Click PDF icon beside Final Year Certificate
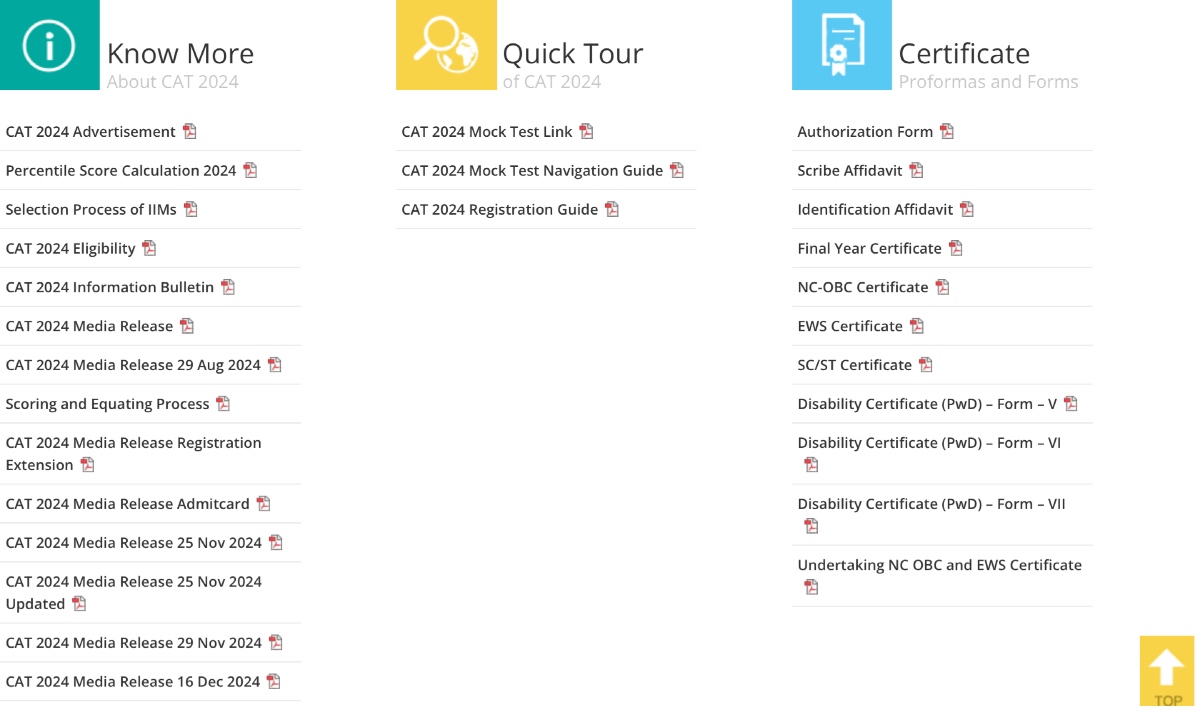1200x720 pixels. (x=955, y=248)
